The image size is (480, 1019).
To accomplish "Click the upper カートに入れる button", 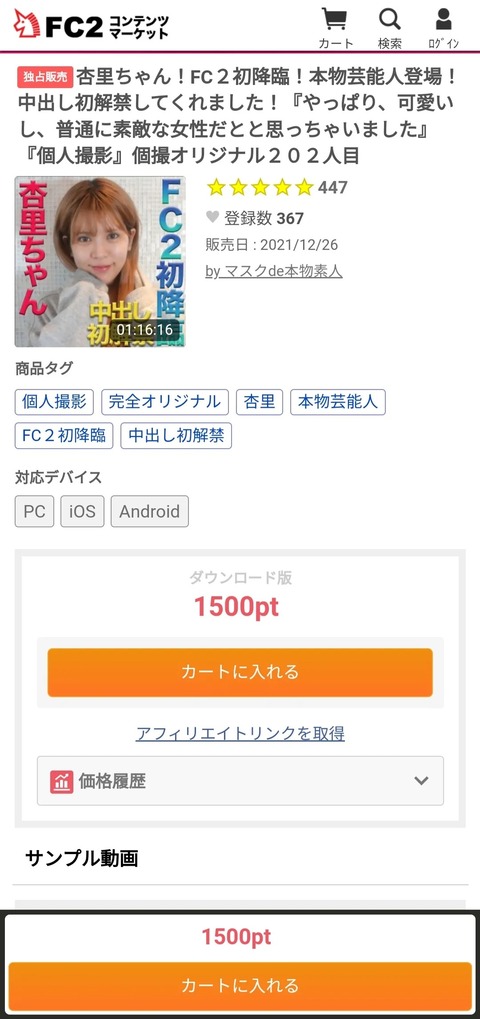I will [x=240, y=672].
